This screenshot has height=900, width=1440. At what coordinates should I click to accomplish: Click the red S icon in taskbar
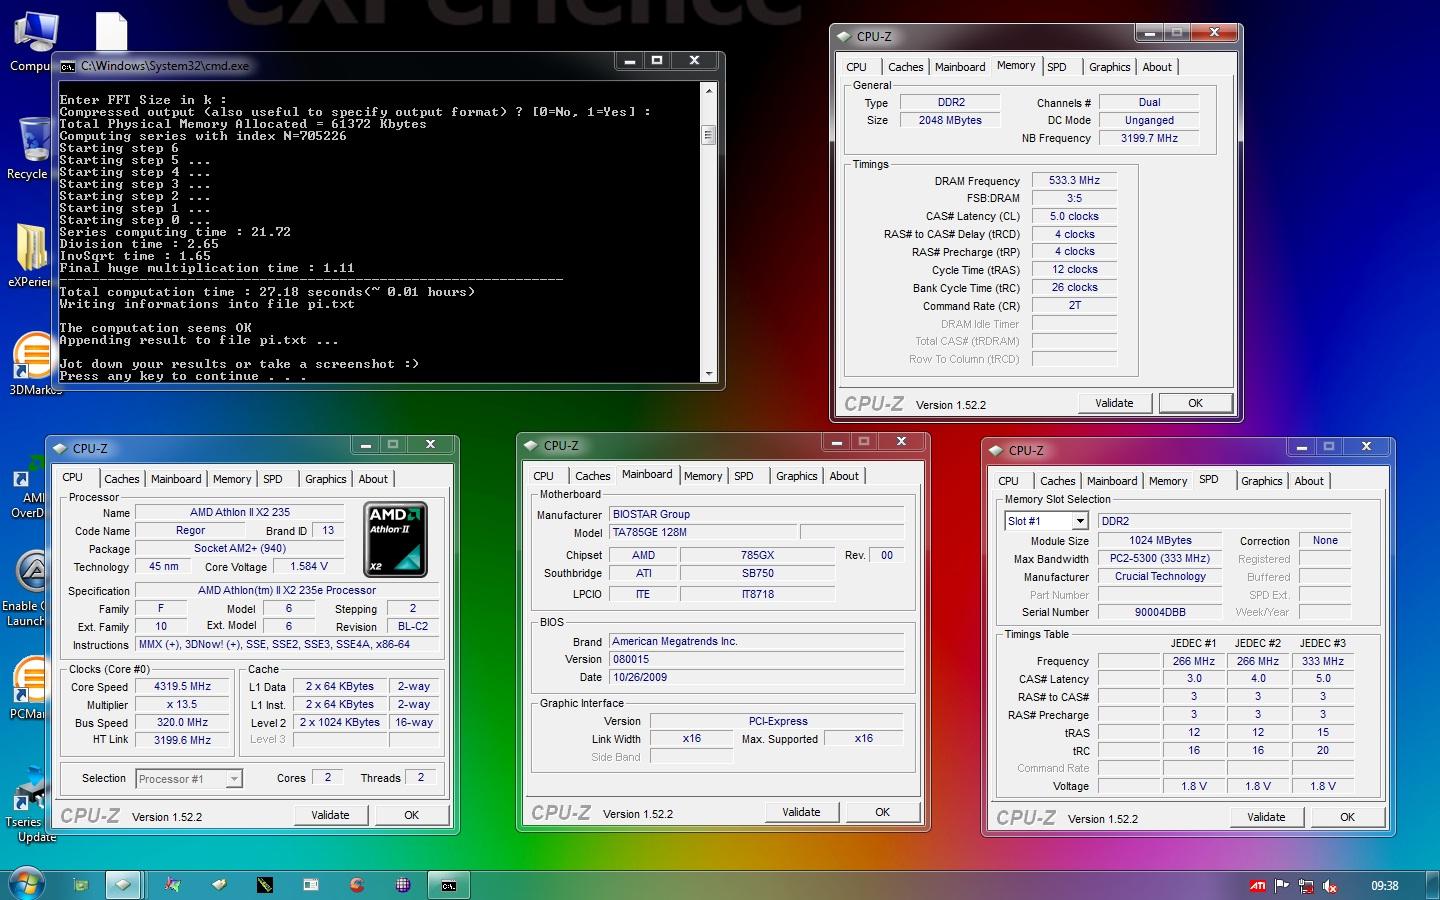pyautogui.click(x=357, y=885)
